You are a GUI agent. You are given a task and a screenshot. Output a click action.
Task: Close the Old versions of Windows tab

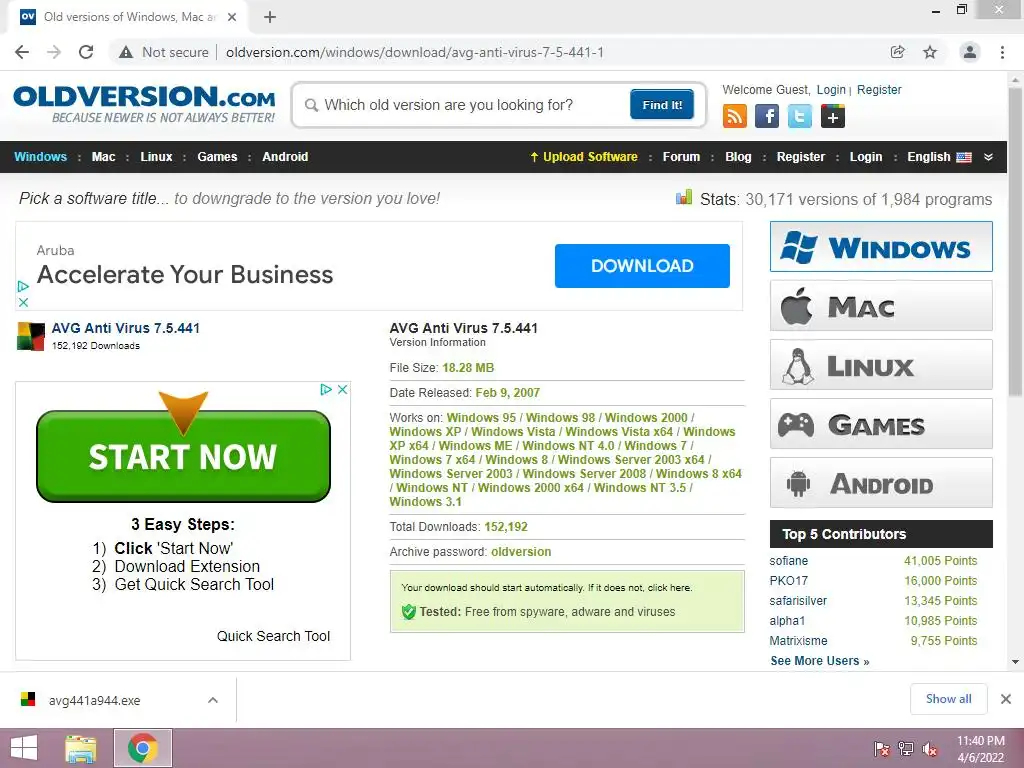(232, 18)
